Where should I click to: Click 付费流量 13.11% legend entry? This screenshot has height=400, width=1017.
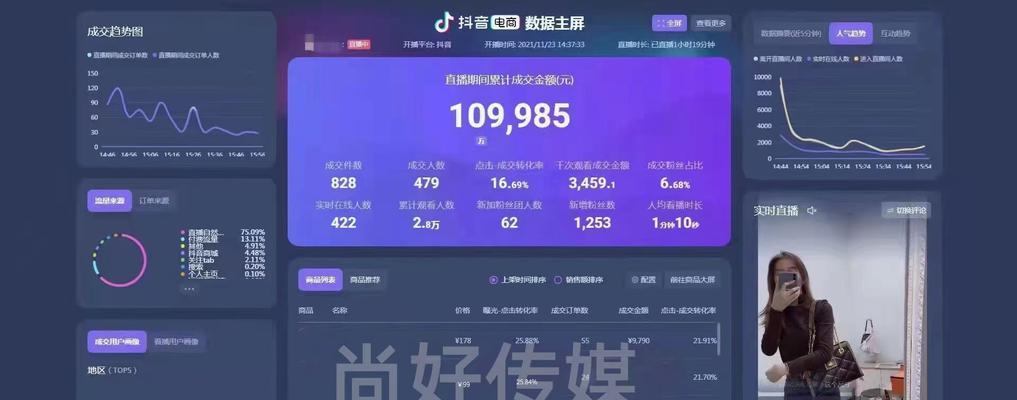tap(222, 239)
